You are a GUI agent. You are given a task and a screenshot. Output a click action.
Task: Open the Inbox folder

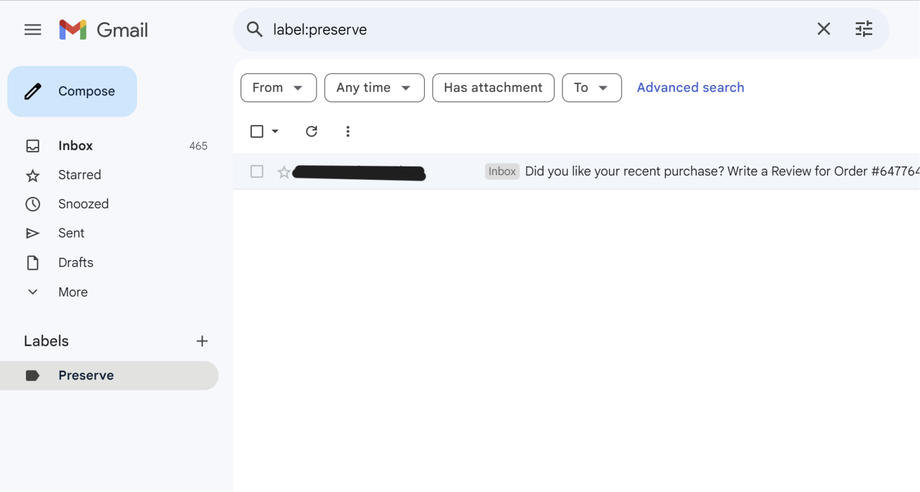[75, 146]
